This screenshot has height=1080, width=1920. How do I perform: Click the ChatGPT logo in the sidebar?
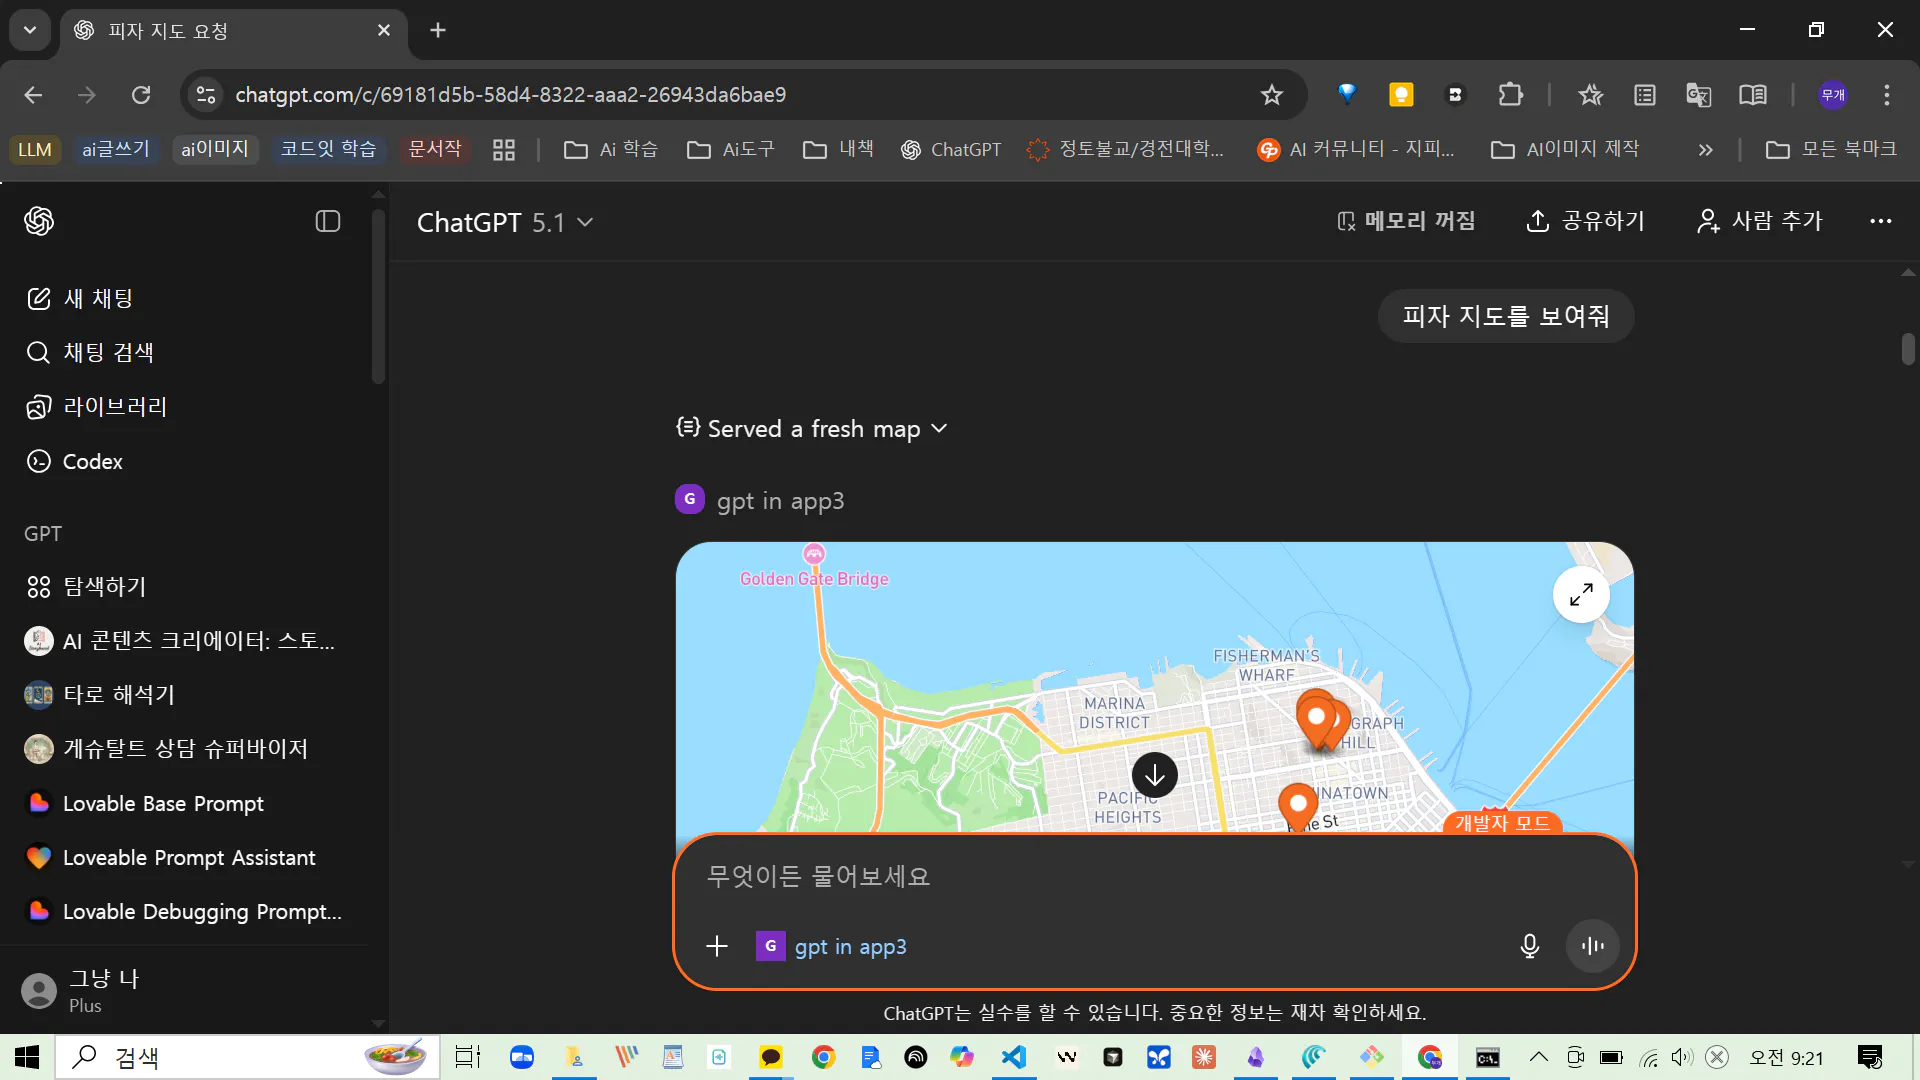[39, 221]
